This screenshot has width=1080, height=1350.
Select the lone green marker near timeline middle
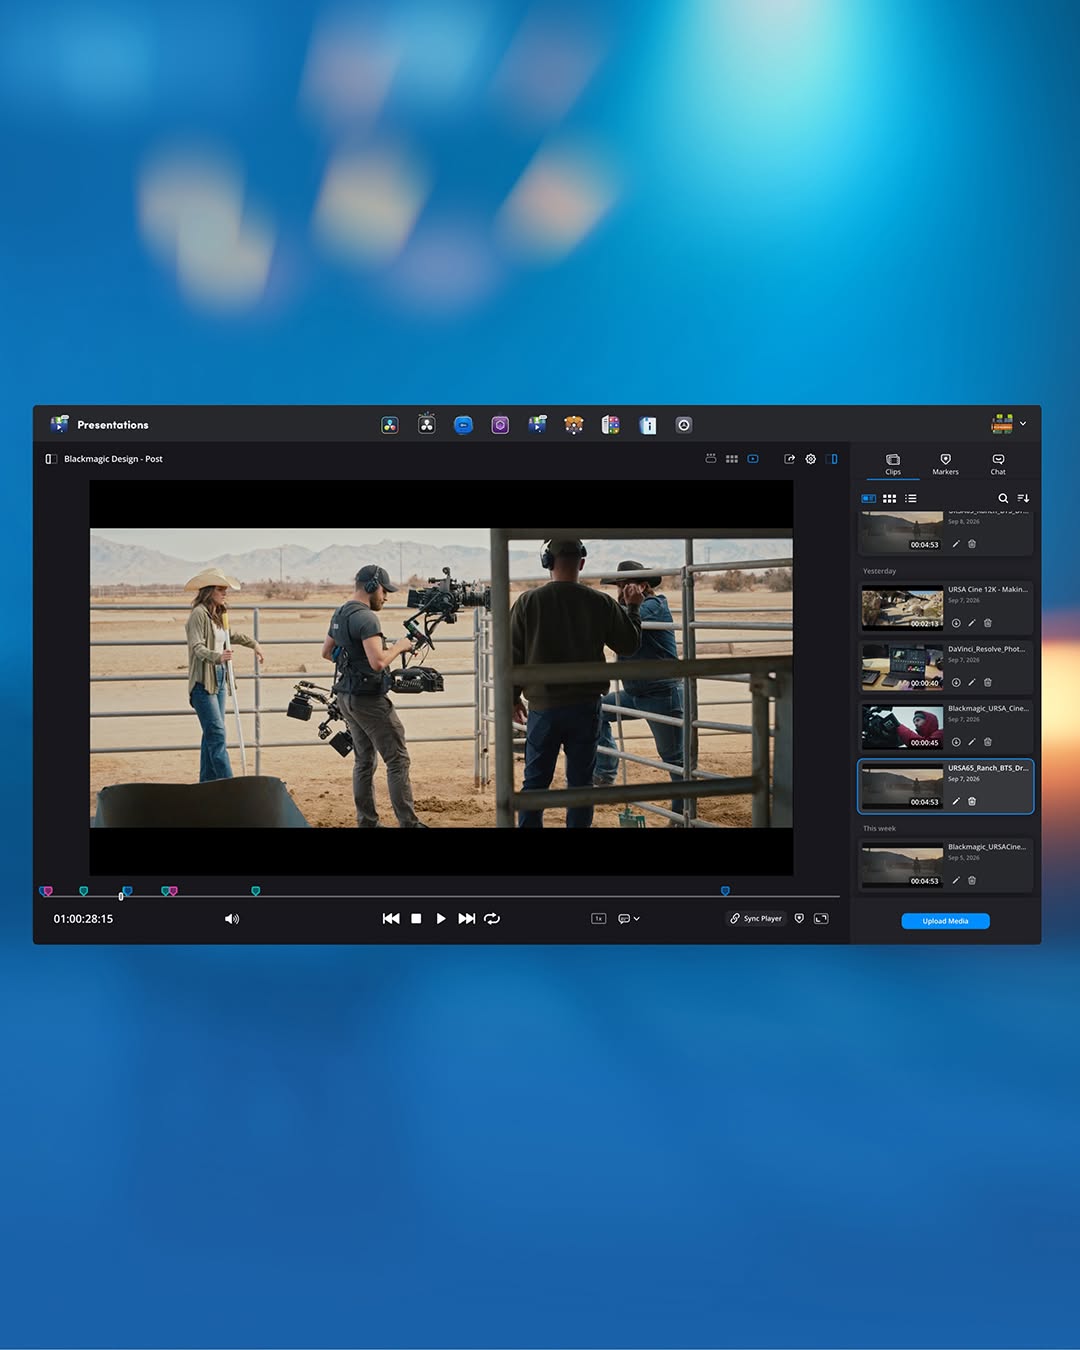point(256,890)
